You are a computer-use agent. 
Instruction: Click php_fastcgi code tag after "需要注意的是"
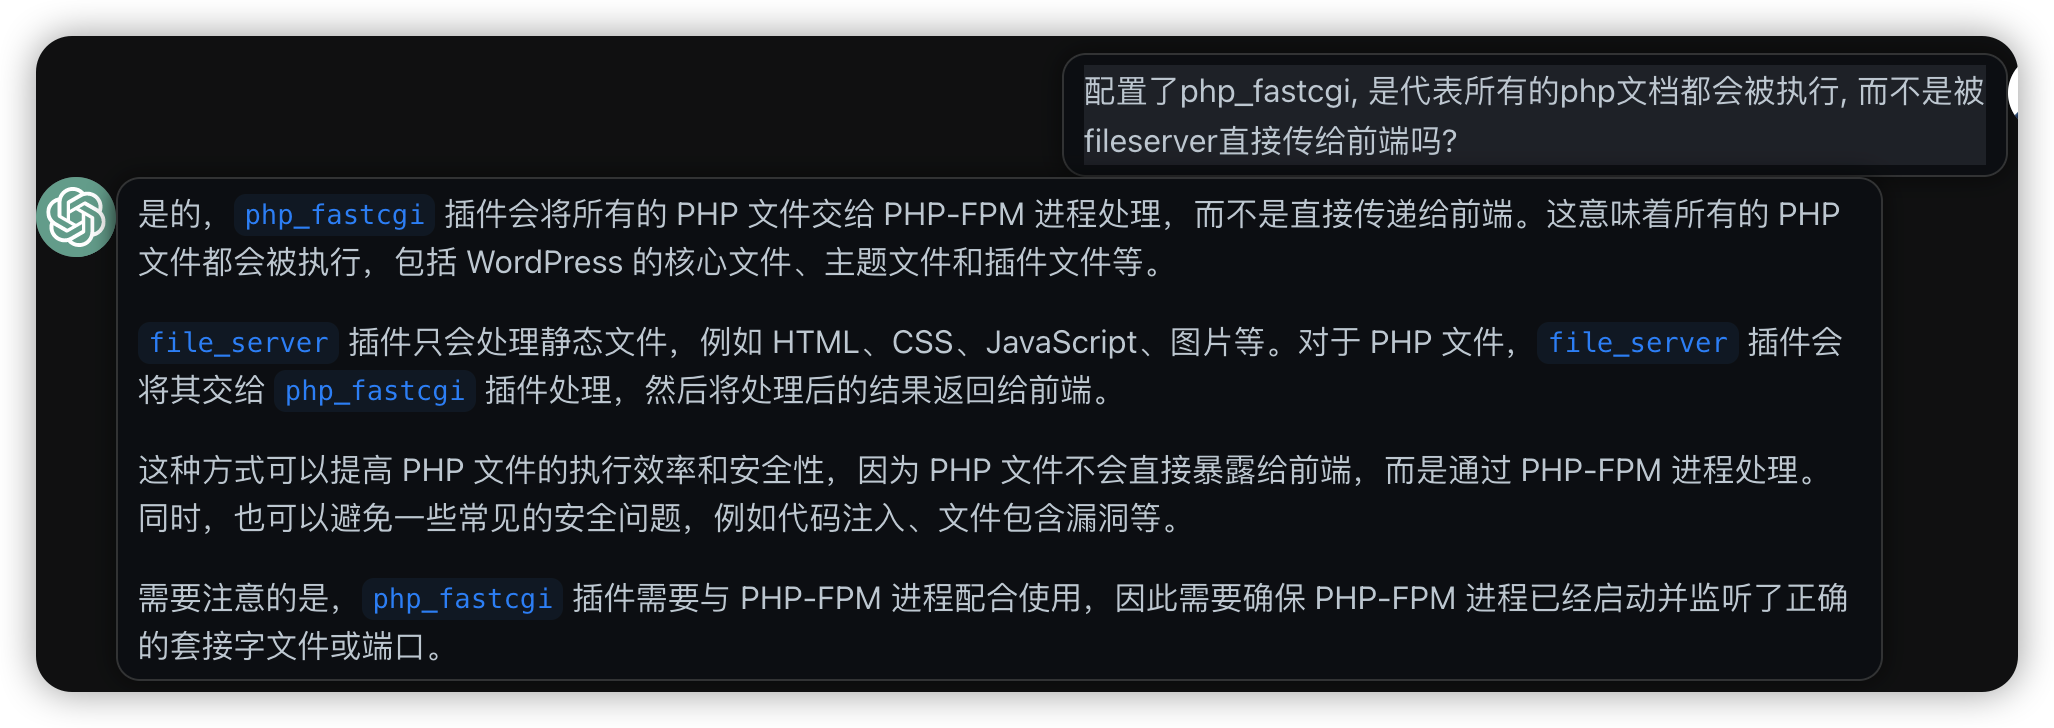pos(461,598)
